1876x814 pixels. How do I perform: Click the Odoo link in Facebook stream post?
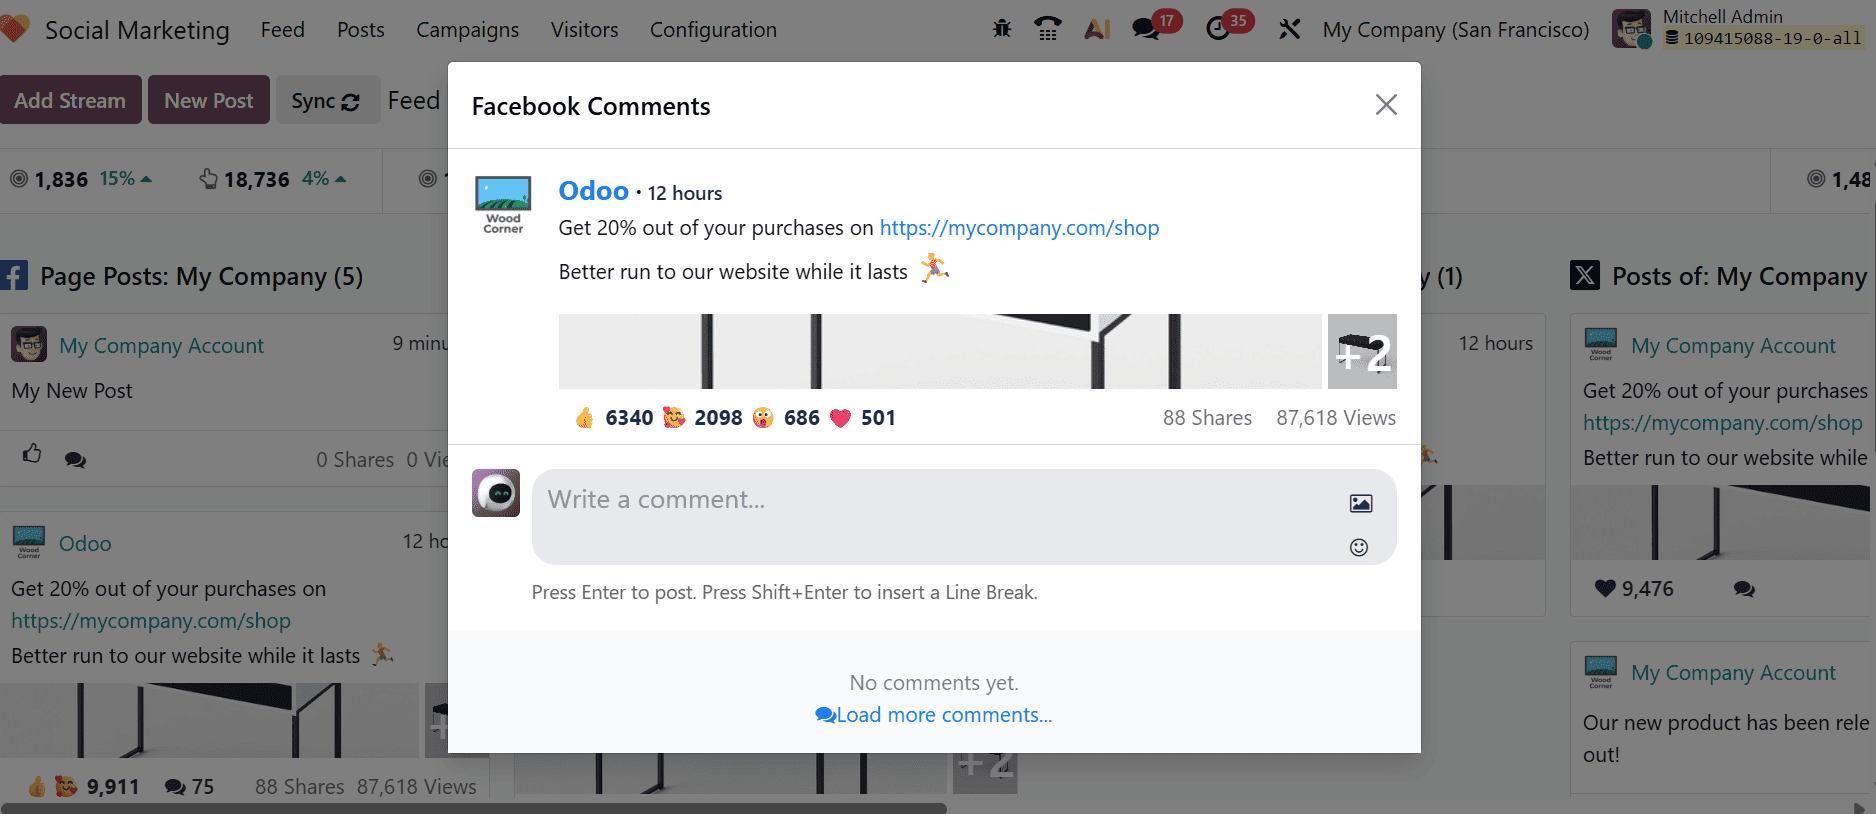(x=85, y=544)
